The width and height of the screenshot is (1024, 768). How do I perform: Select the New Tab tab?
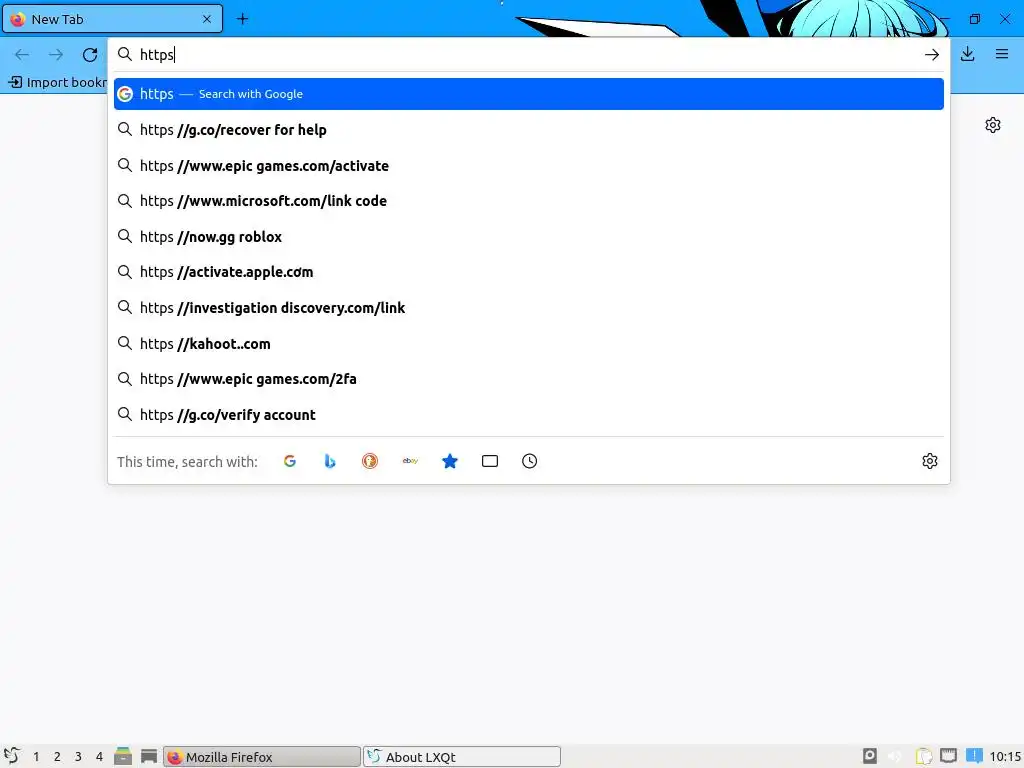pyautogui.click(x=112, y=19)
